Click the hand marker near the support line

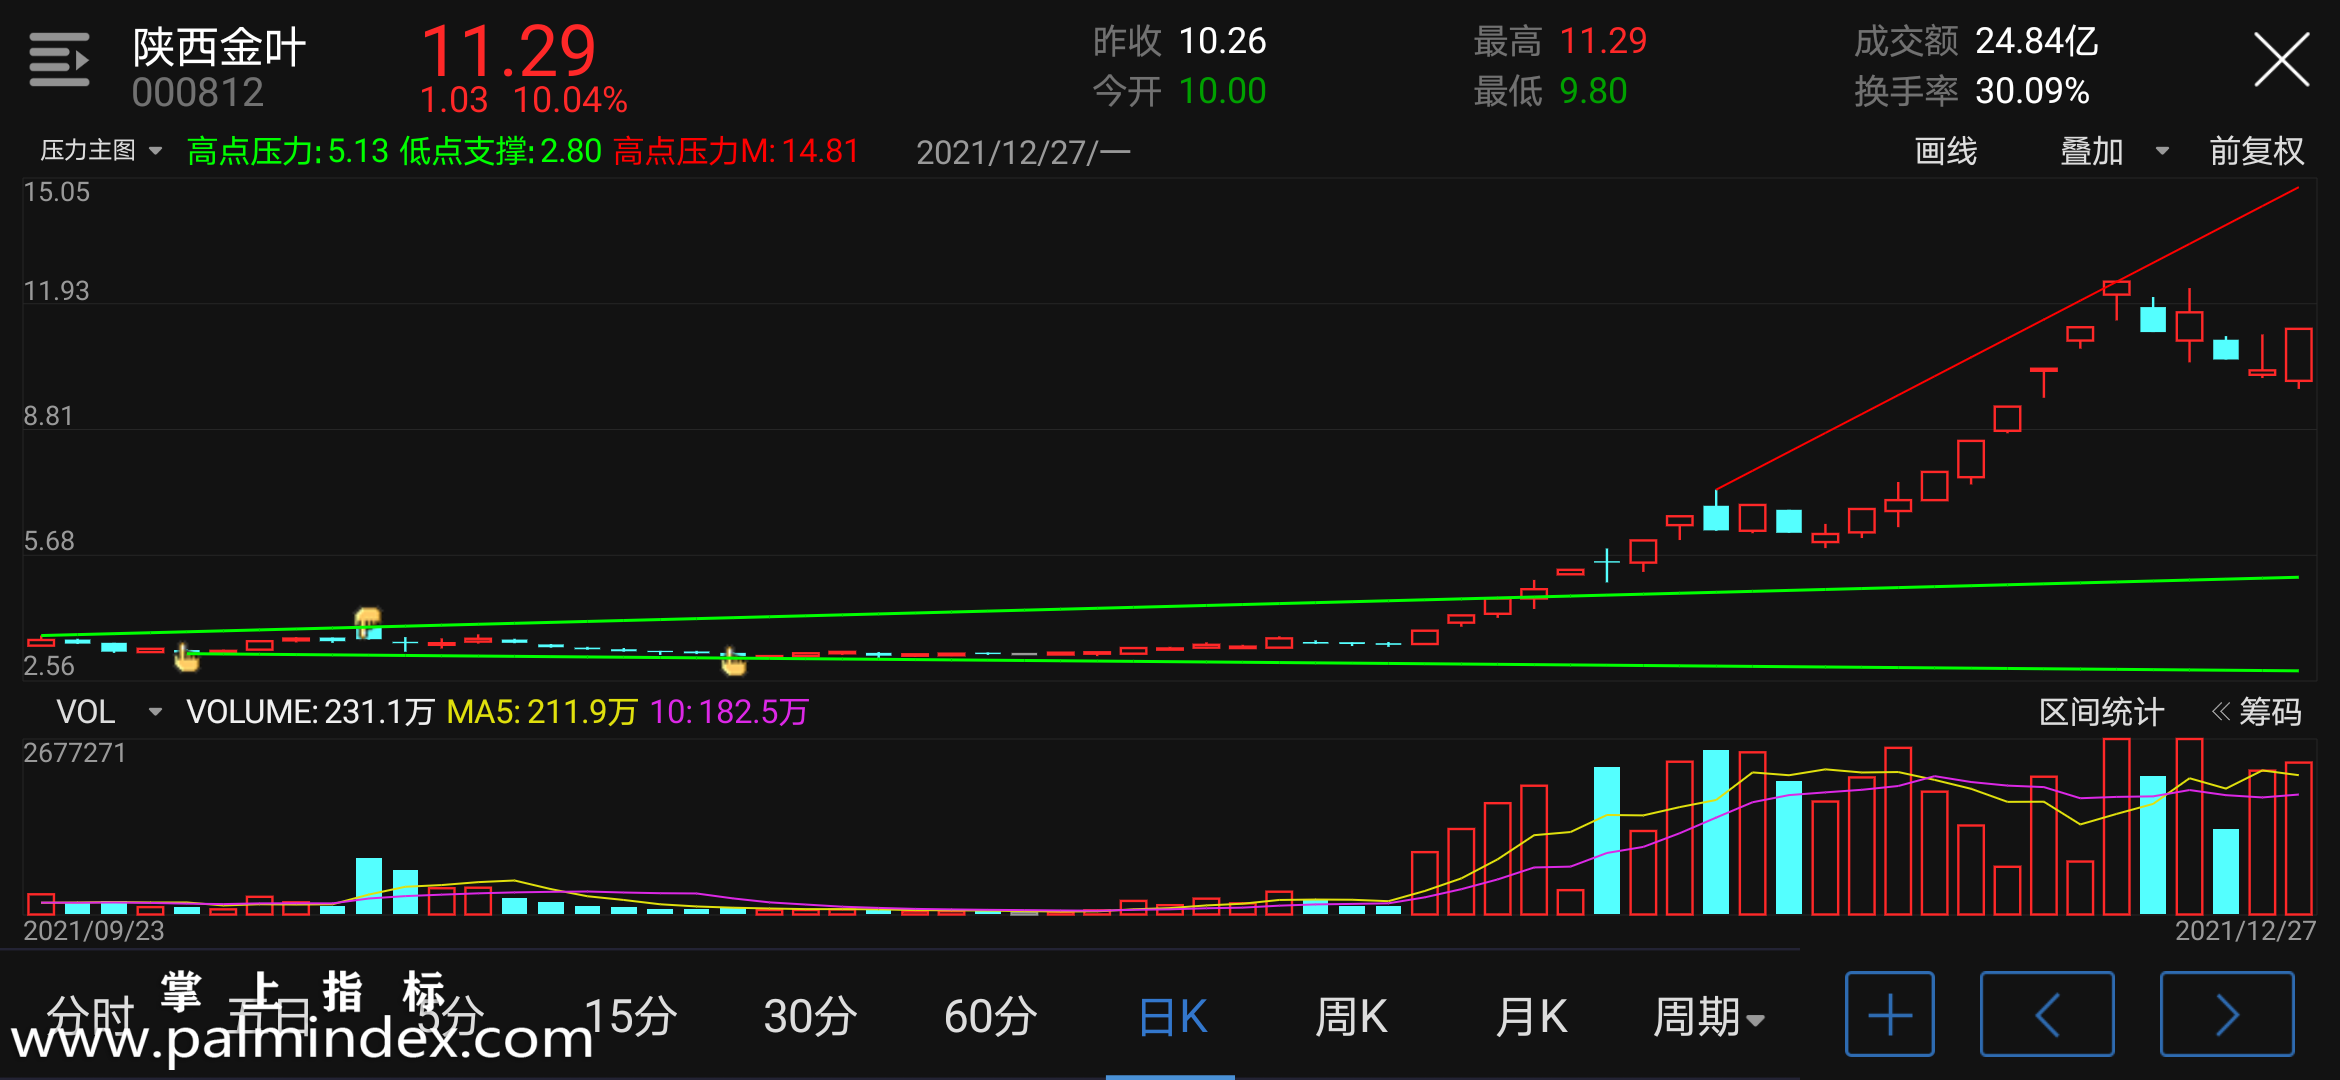733,660
